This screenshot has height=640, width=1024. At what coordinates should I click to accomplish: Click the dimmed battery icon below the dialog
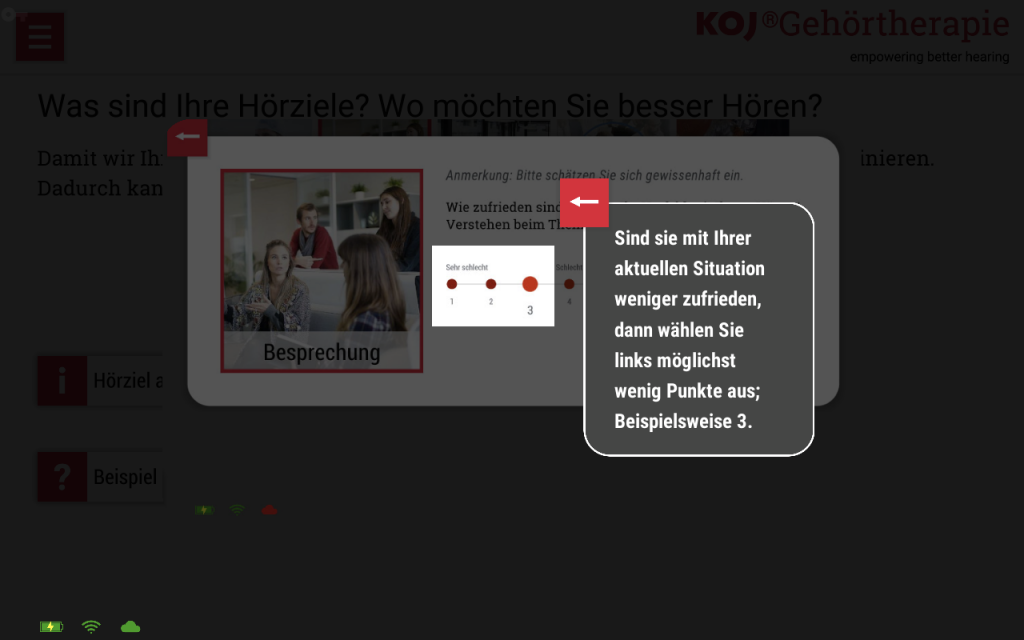(204, 510)
